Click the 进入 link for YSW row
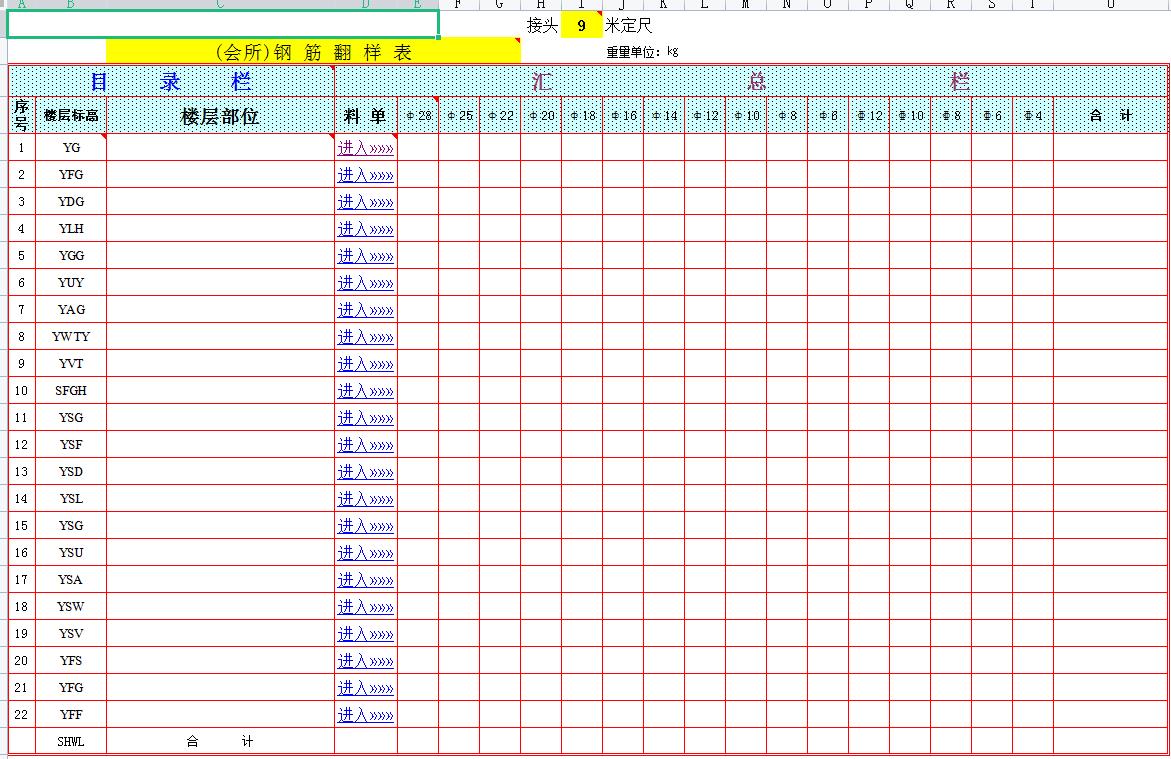This screenshot has width=1171, height=759. click(365, 607)
